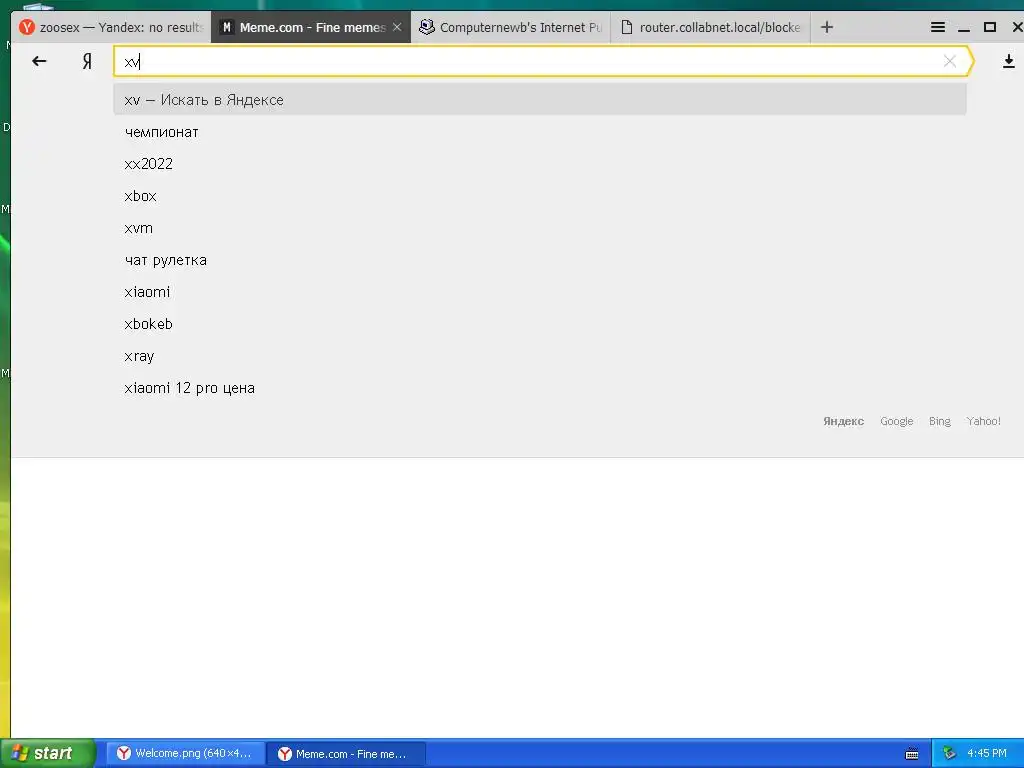Switch search engine to Bing
Image resolution: width=1024 pixels, height=768 pixels.
pyautogui.click(x=940, y=421)
